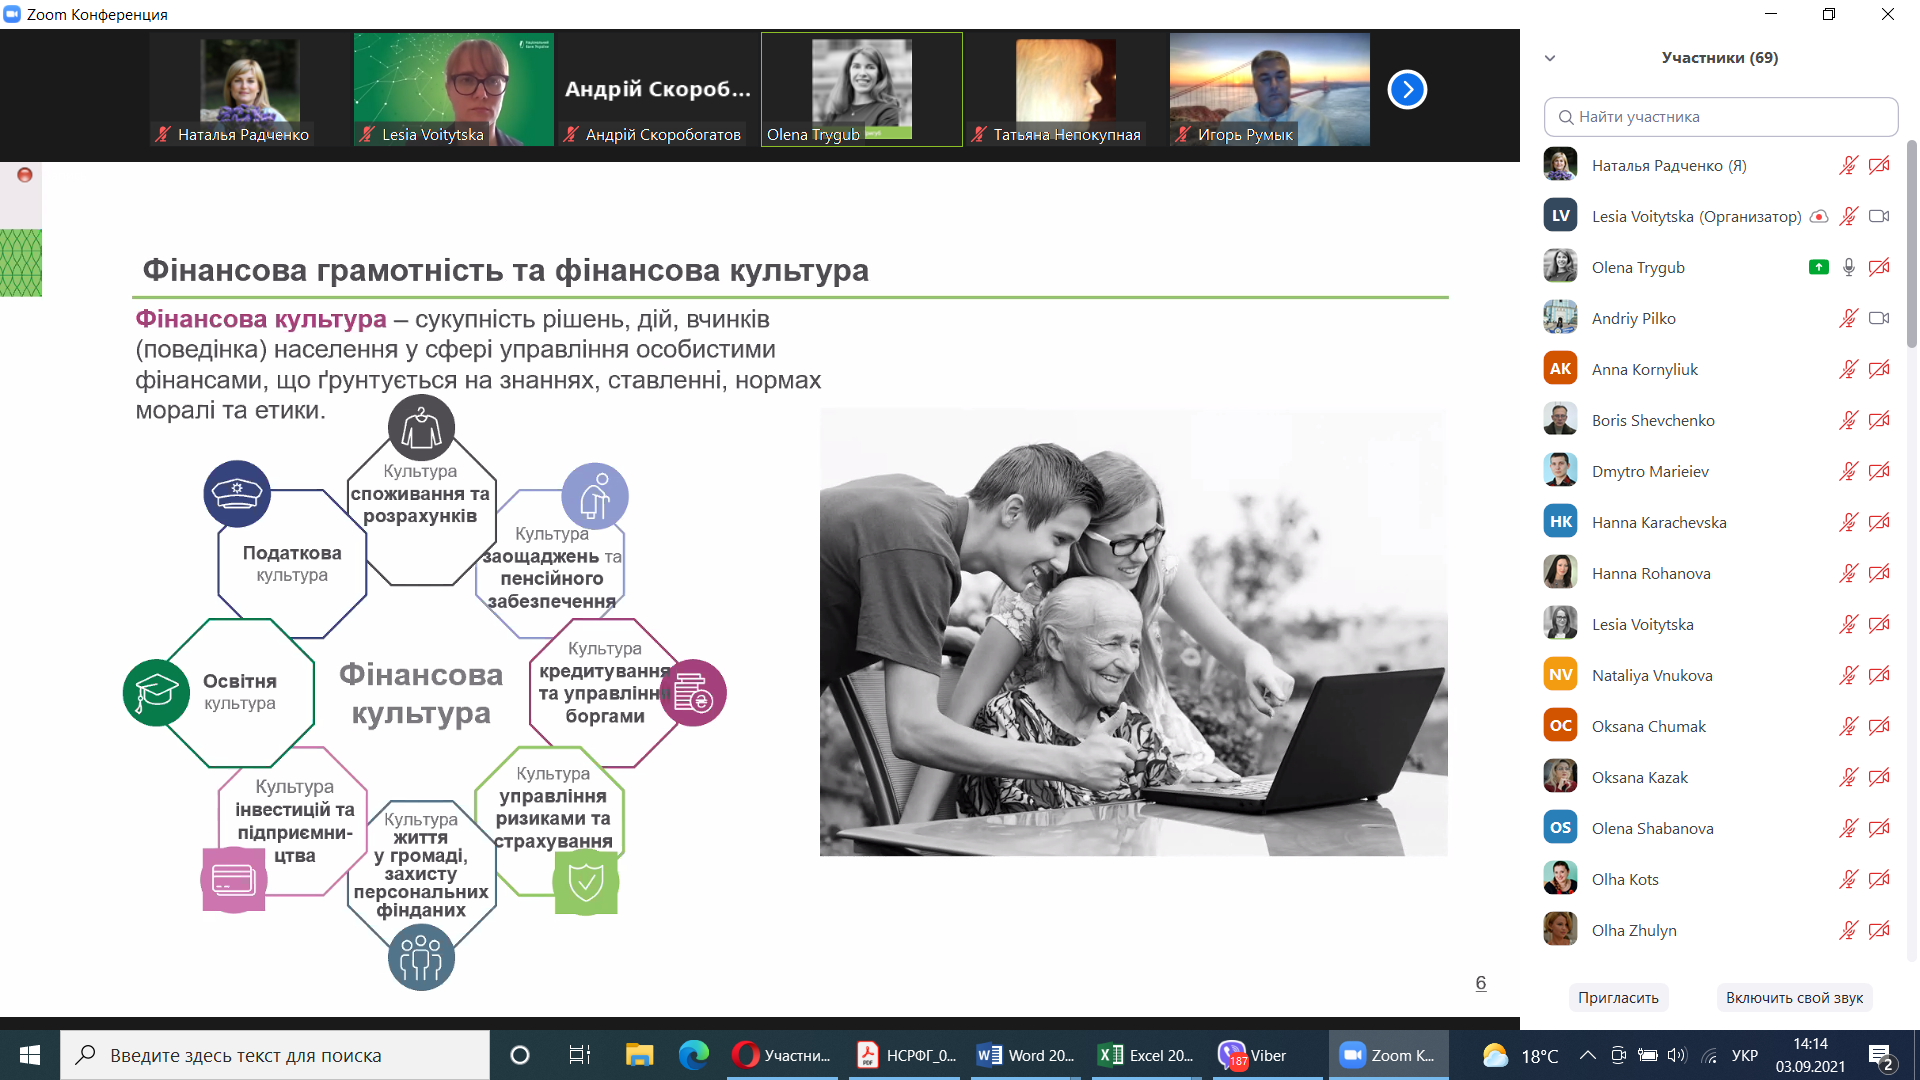Click the red recording indicator icon
Screen dimensions: 1920x1080
pyautogui.click(x=25, y=175)
